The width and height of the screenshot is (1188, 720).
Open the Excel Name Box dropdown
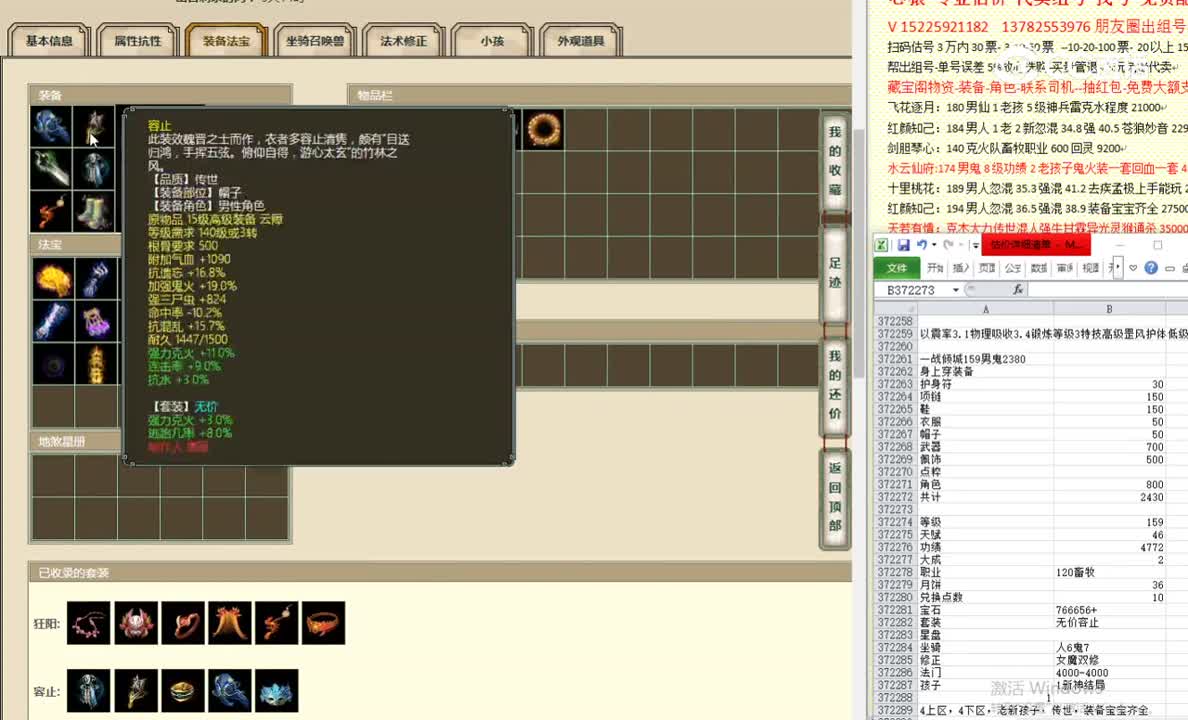tap(956, 290)
